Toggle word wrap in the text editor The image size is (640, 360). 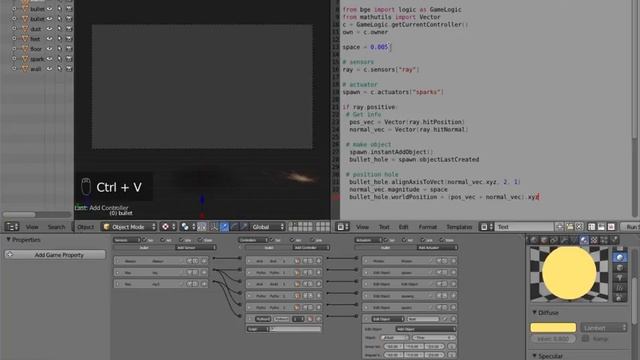(x=601, y=227)
